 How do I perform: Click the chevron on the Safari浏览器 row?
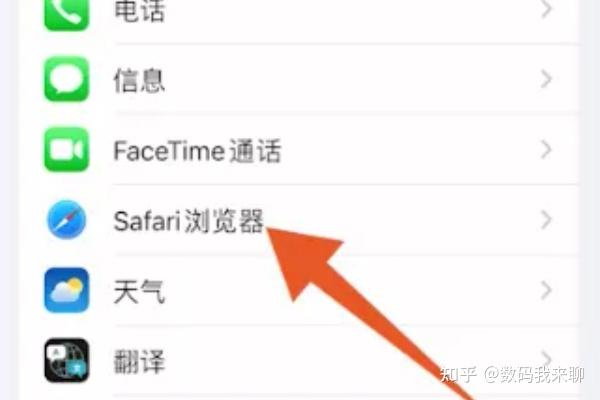[546, 220]
